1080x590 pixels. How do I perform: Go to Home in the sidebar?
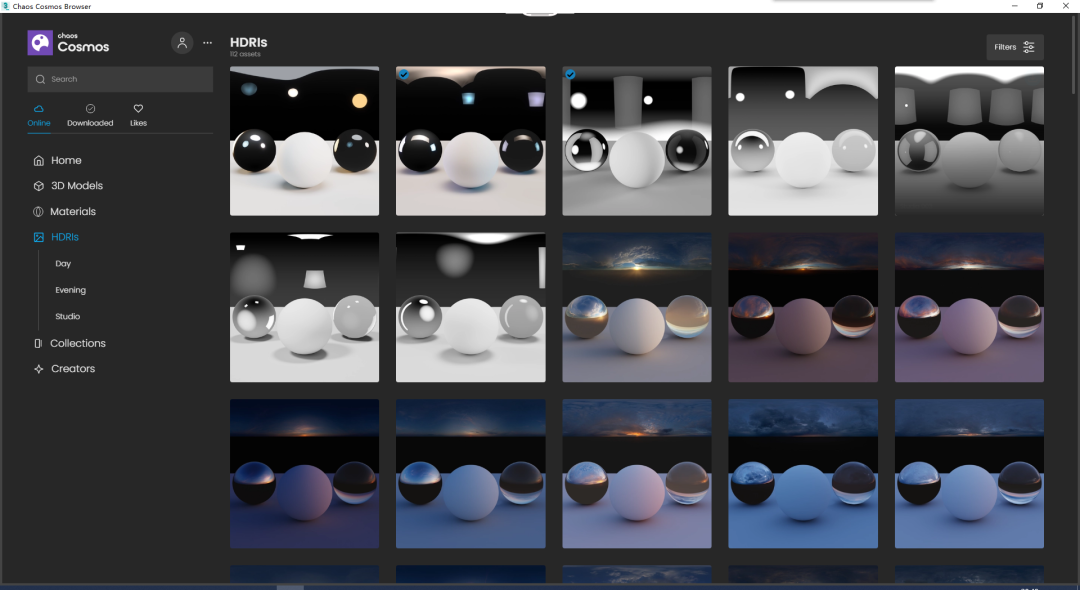point(66,160)
